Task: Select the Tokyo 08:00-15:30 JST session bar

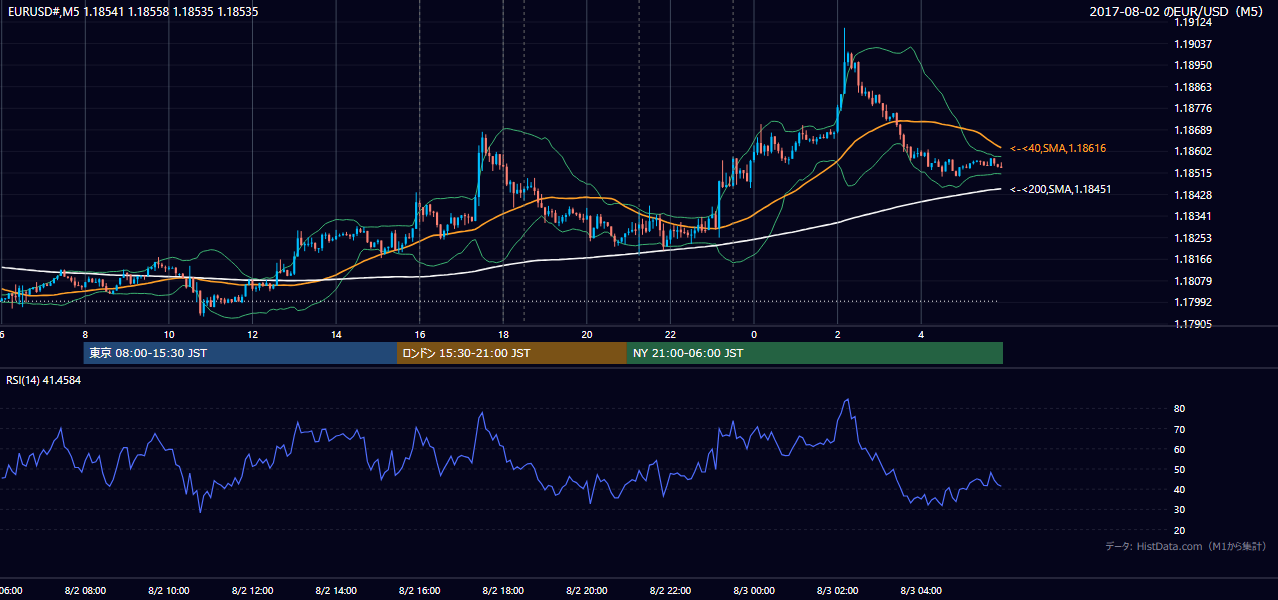Action: [x=240, y=353]
